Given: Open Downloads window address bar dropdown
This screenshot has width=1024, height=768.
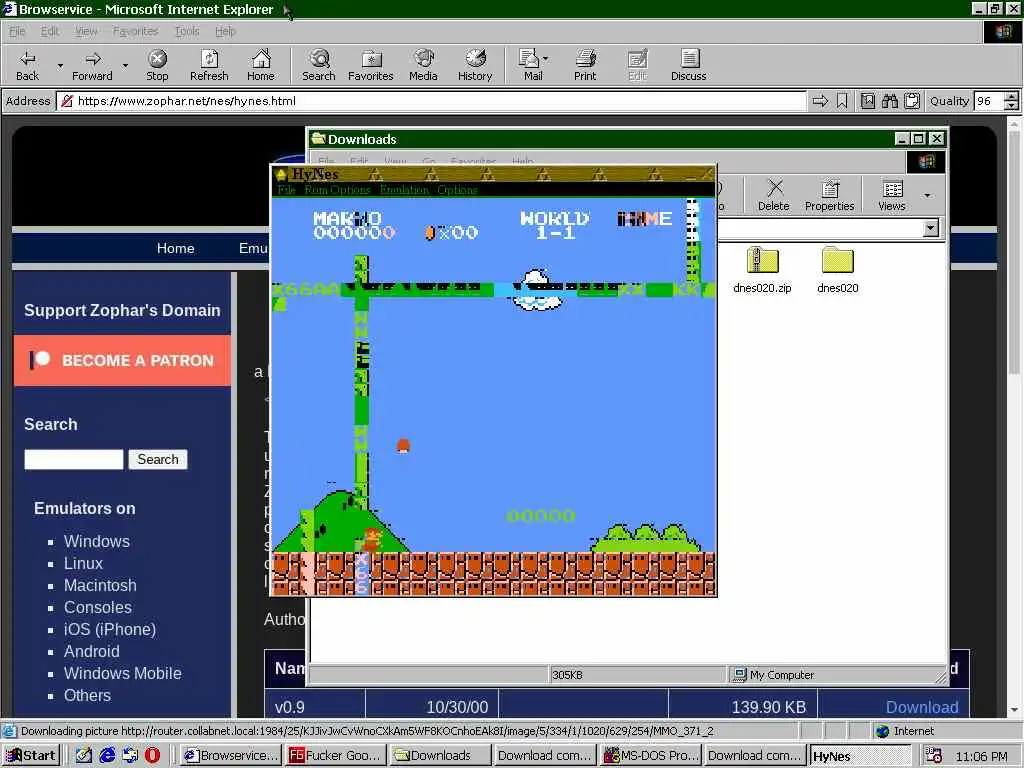Looking at the screenshot, I should click(931, 228).
